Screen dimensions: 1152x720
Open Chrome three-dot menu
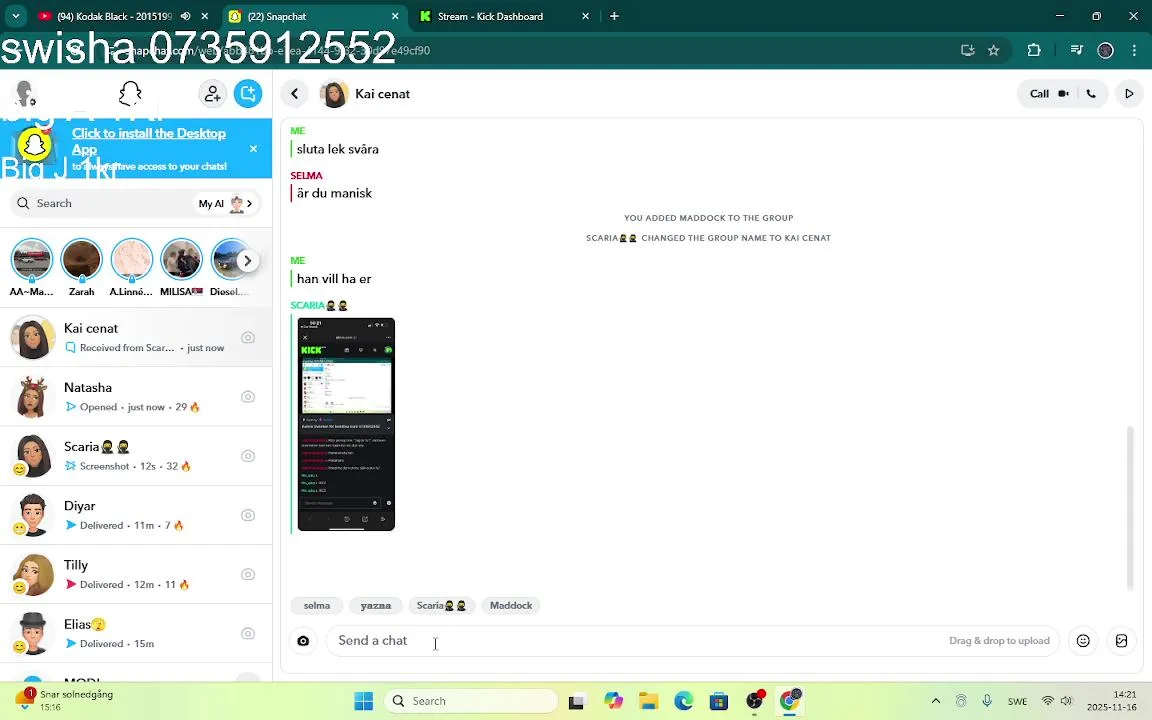(1134, 51)
